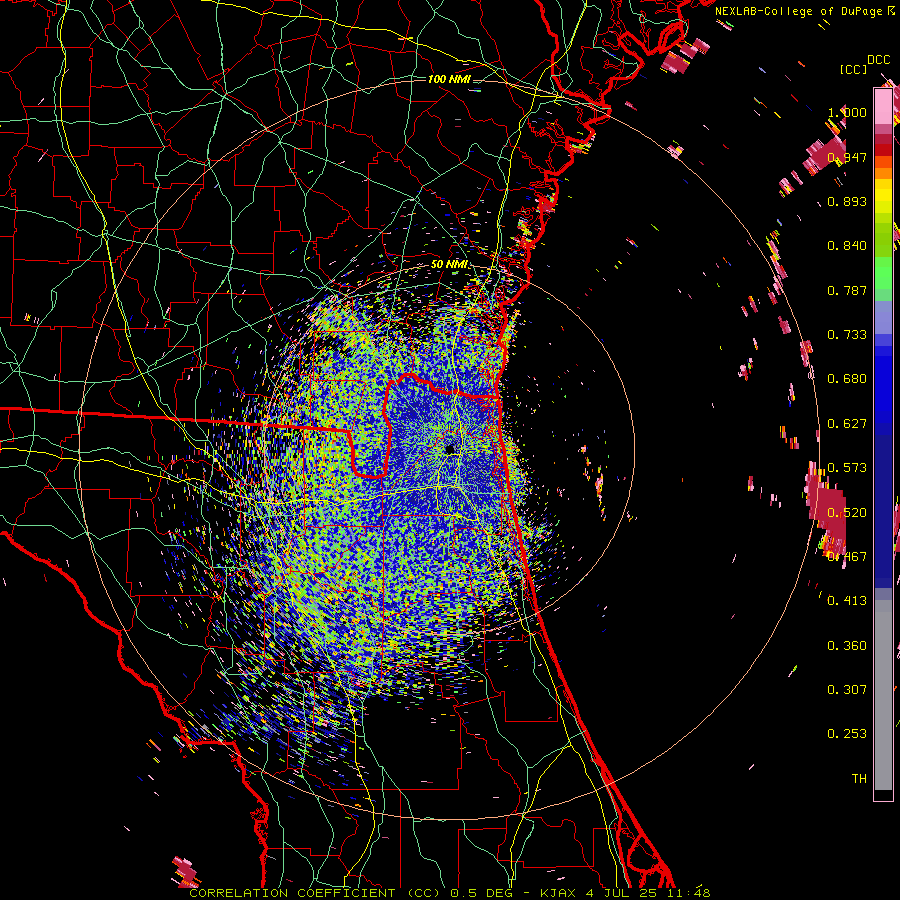Screen dimensions: 900x900
Task: Click the 0.5 DEG elevation text in caption
Action: pyautogui.click(x=481, y=893)
